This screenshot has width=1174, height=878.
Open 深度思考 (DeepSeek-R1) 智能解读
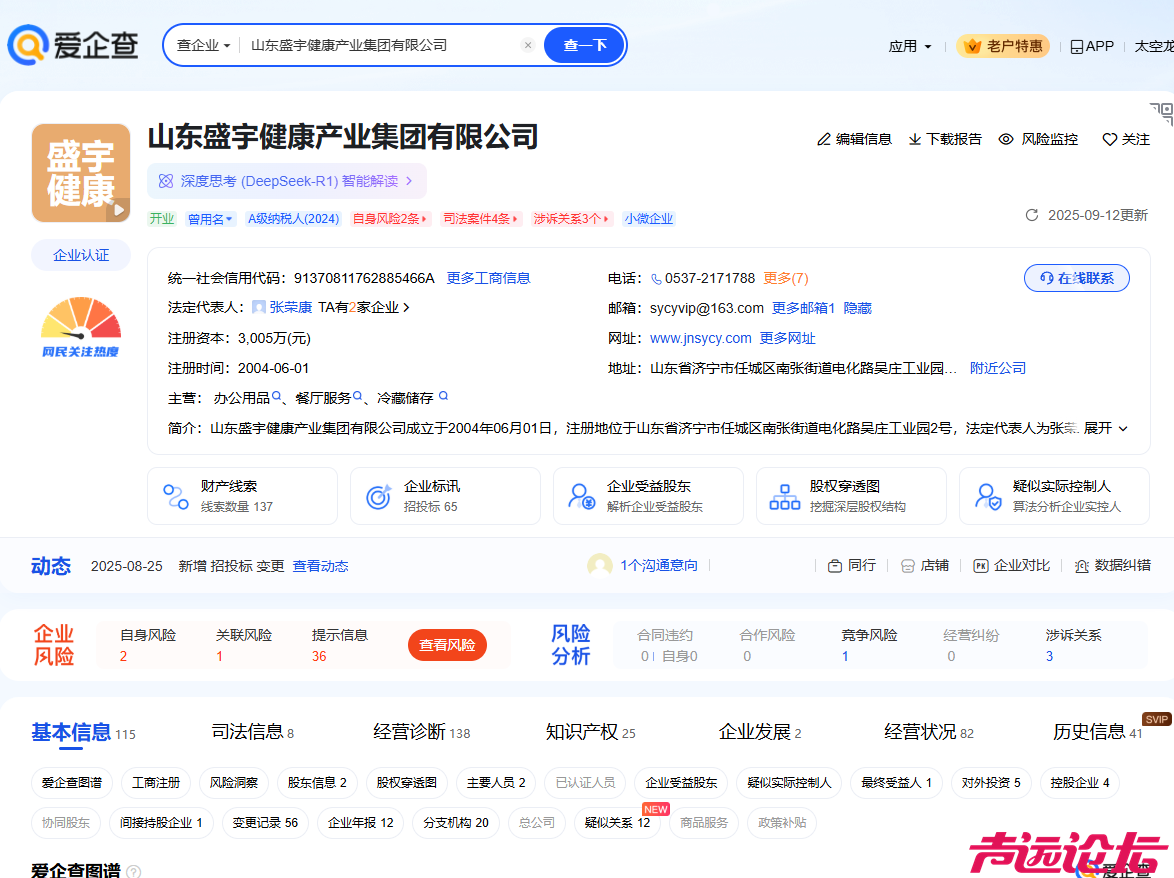click(287, 181)
